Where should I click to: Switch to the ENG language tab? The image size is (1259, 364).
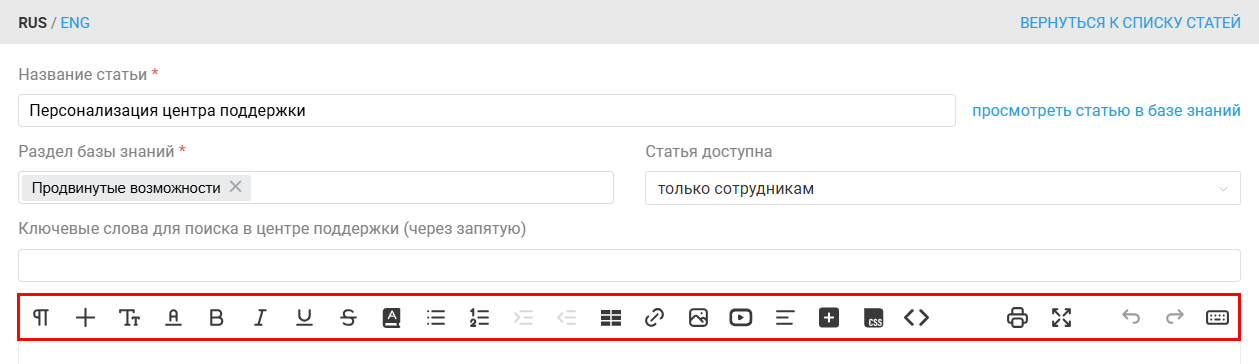click(75, 22)
